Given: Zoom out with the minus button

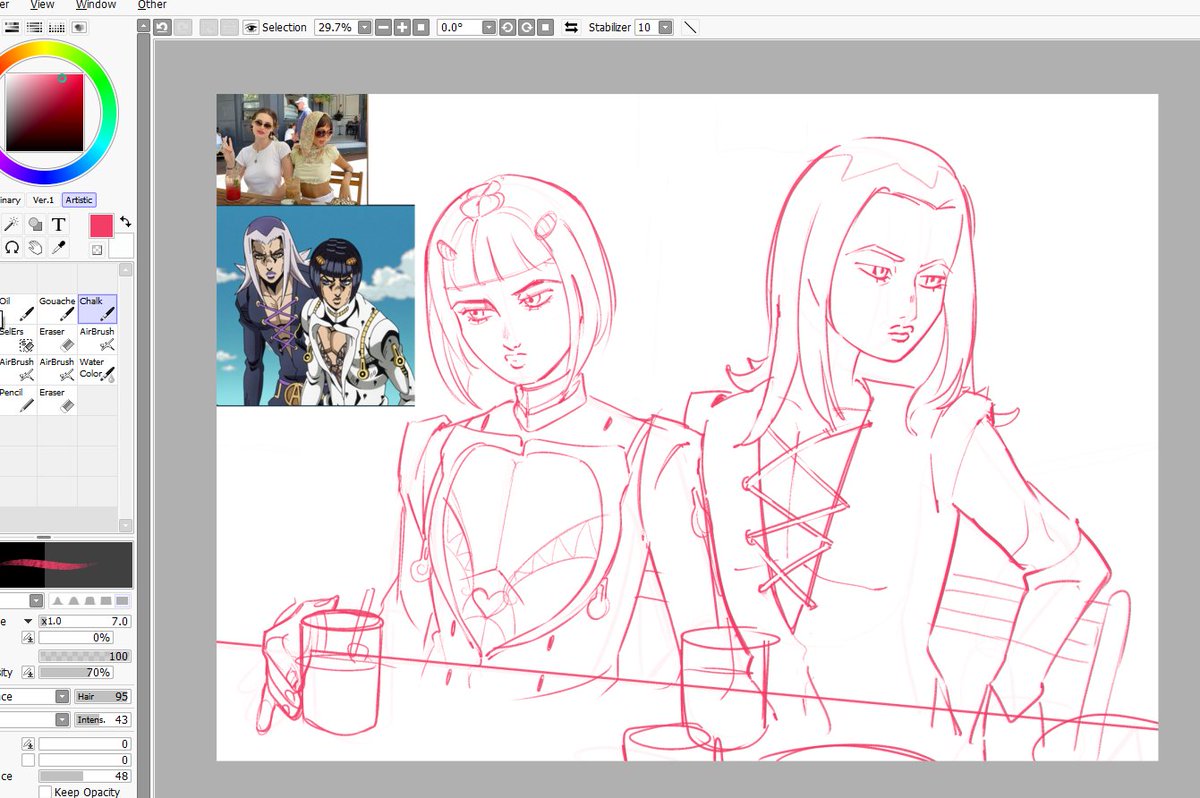Looking at the screenshot, I should click(x=384, y=27).
